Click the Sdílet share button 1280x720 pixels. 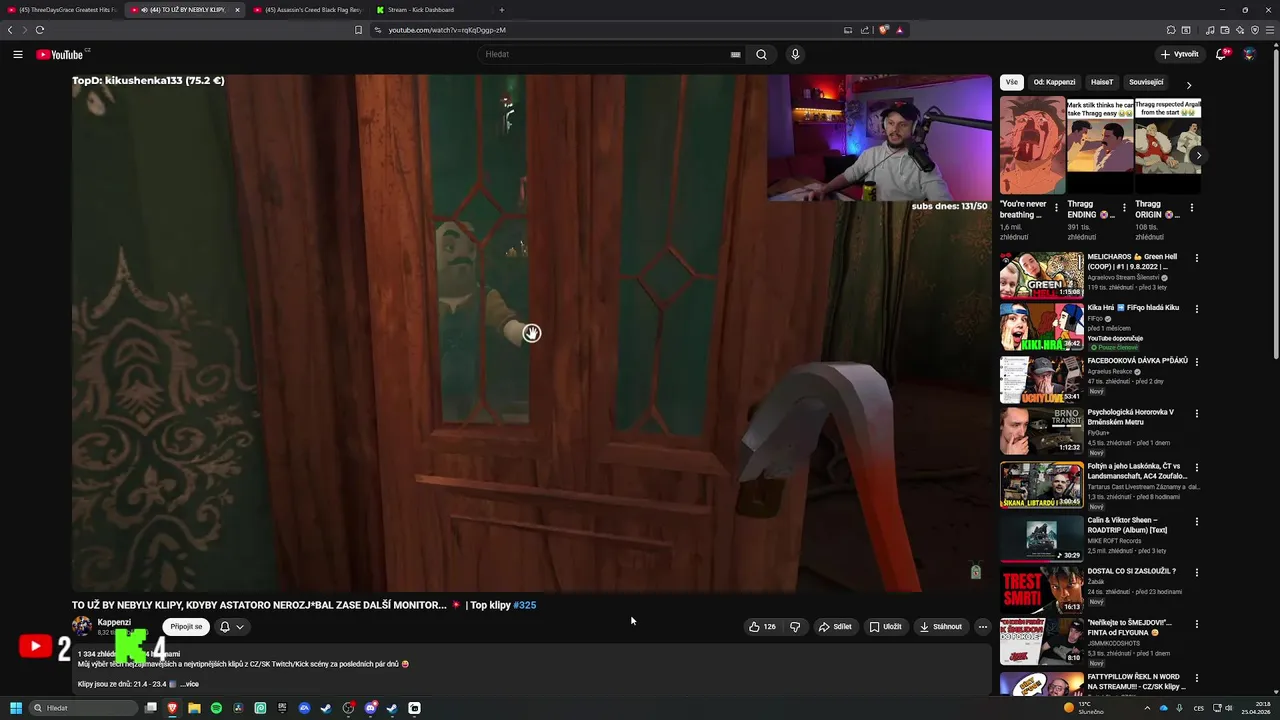point(835,627)
